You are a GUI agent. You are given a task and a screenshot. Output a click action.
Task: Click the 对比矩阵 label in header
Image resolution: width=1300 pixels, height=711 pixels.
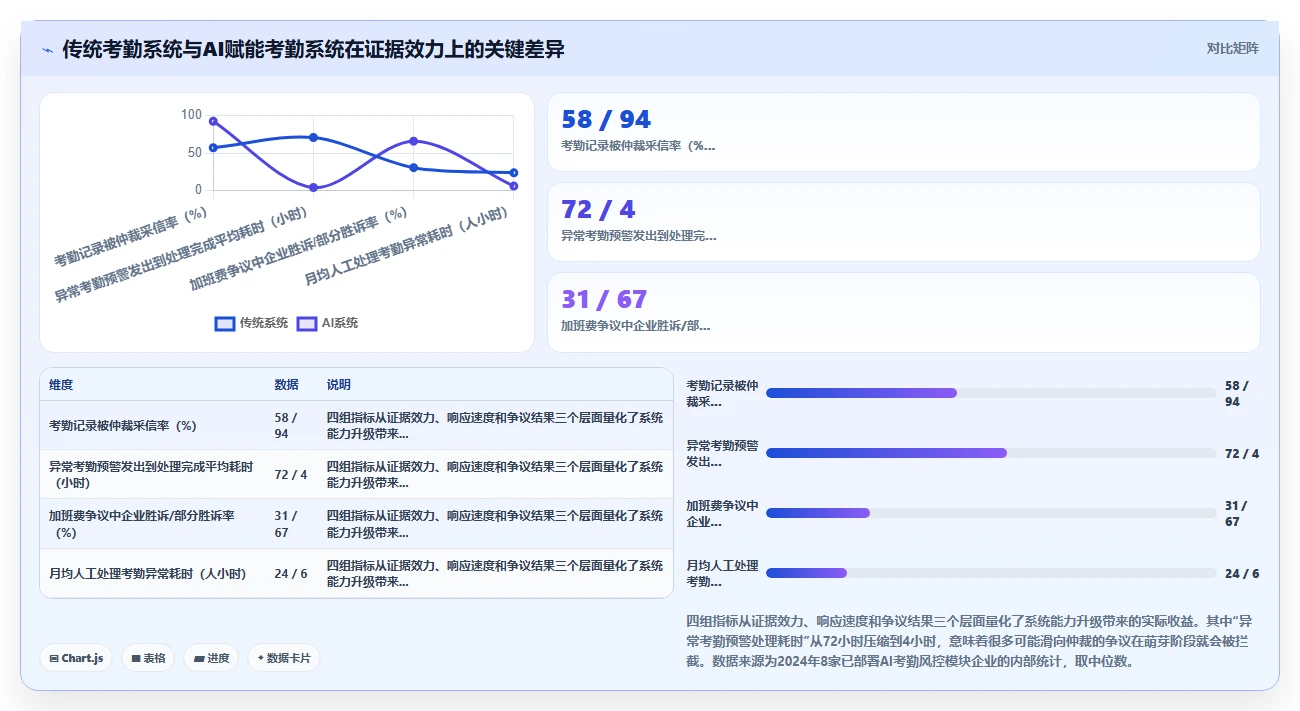pos(1232,48)
